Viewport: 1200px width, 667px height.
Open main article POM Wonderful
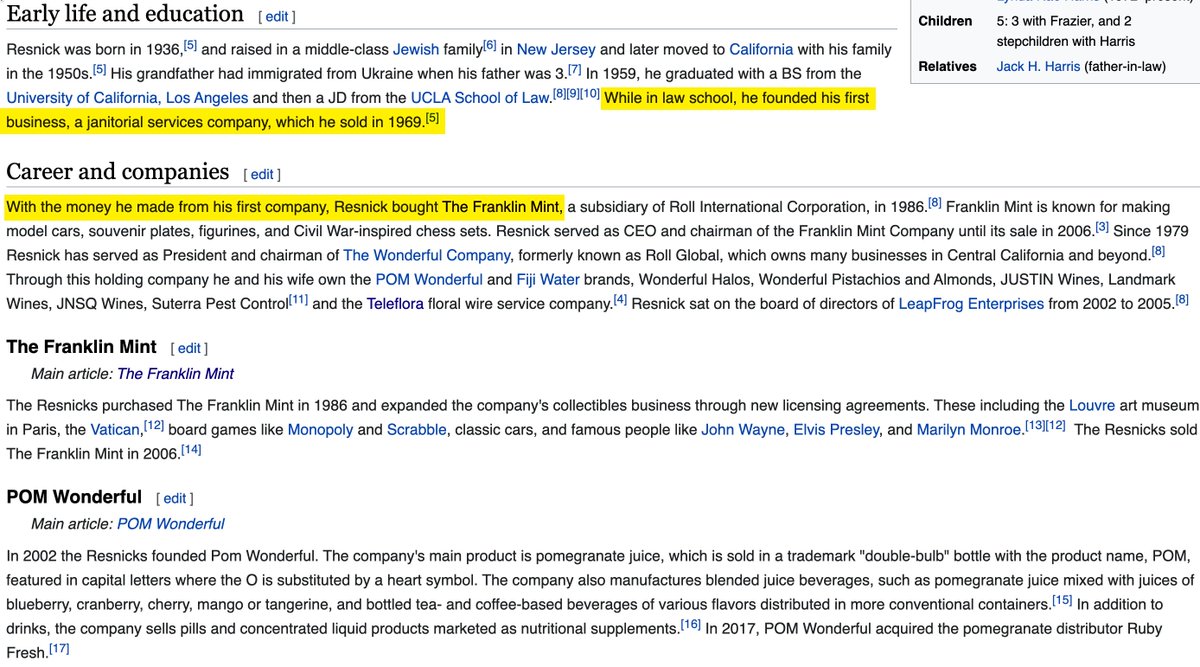(x=171, y=524)
